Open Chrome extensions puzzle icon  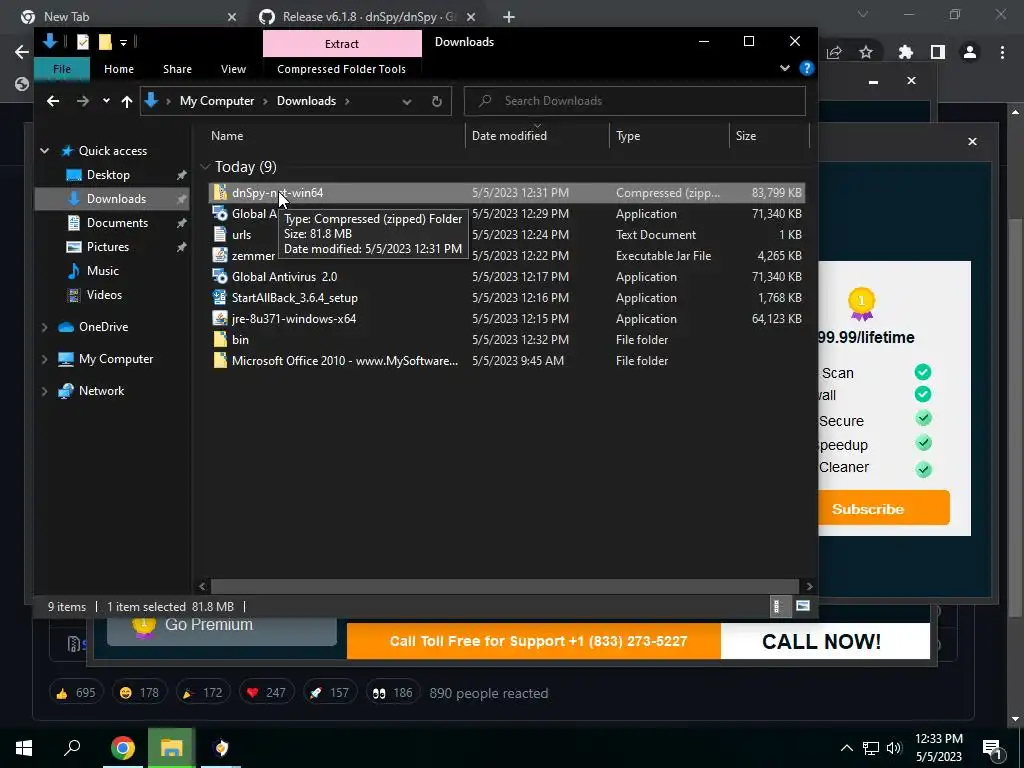[x=905, y=52]
